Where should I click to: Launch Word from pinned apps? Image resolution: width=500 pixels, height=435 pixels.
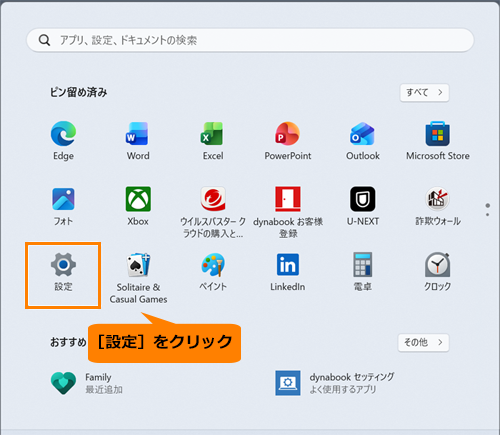(x=138, y=134)
